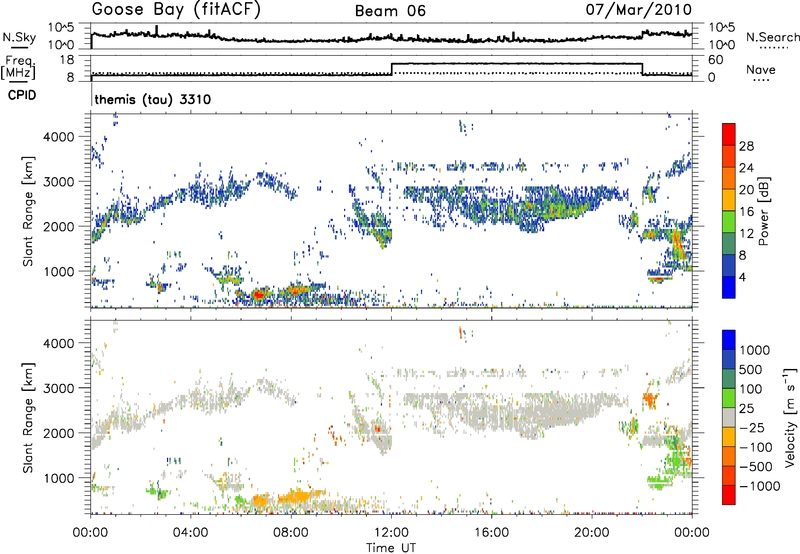This screenshot has height=554, width=800.
Task: Select the '08:00' time tick label
Action: point(291,533)
